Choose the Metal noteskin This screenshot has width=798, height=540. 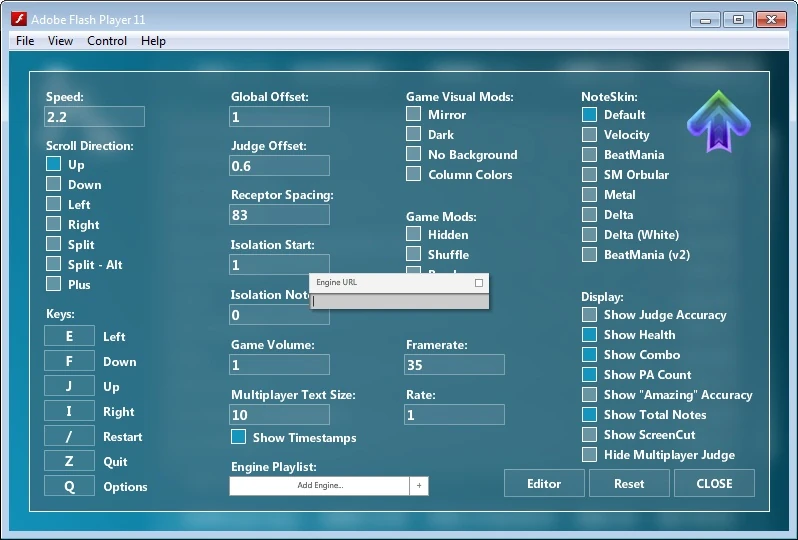pos(589,194)
